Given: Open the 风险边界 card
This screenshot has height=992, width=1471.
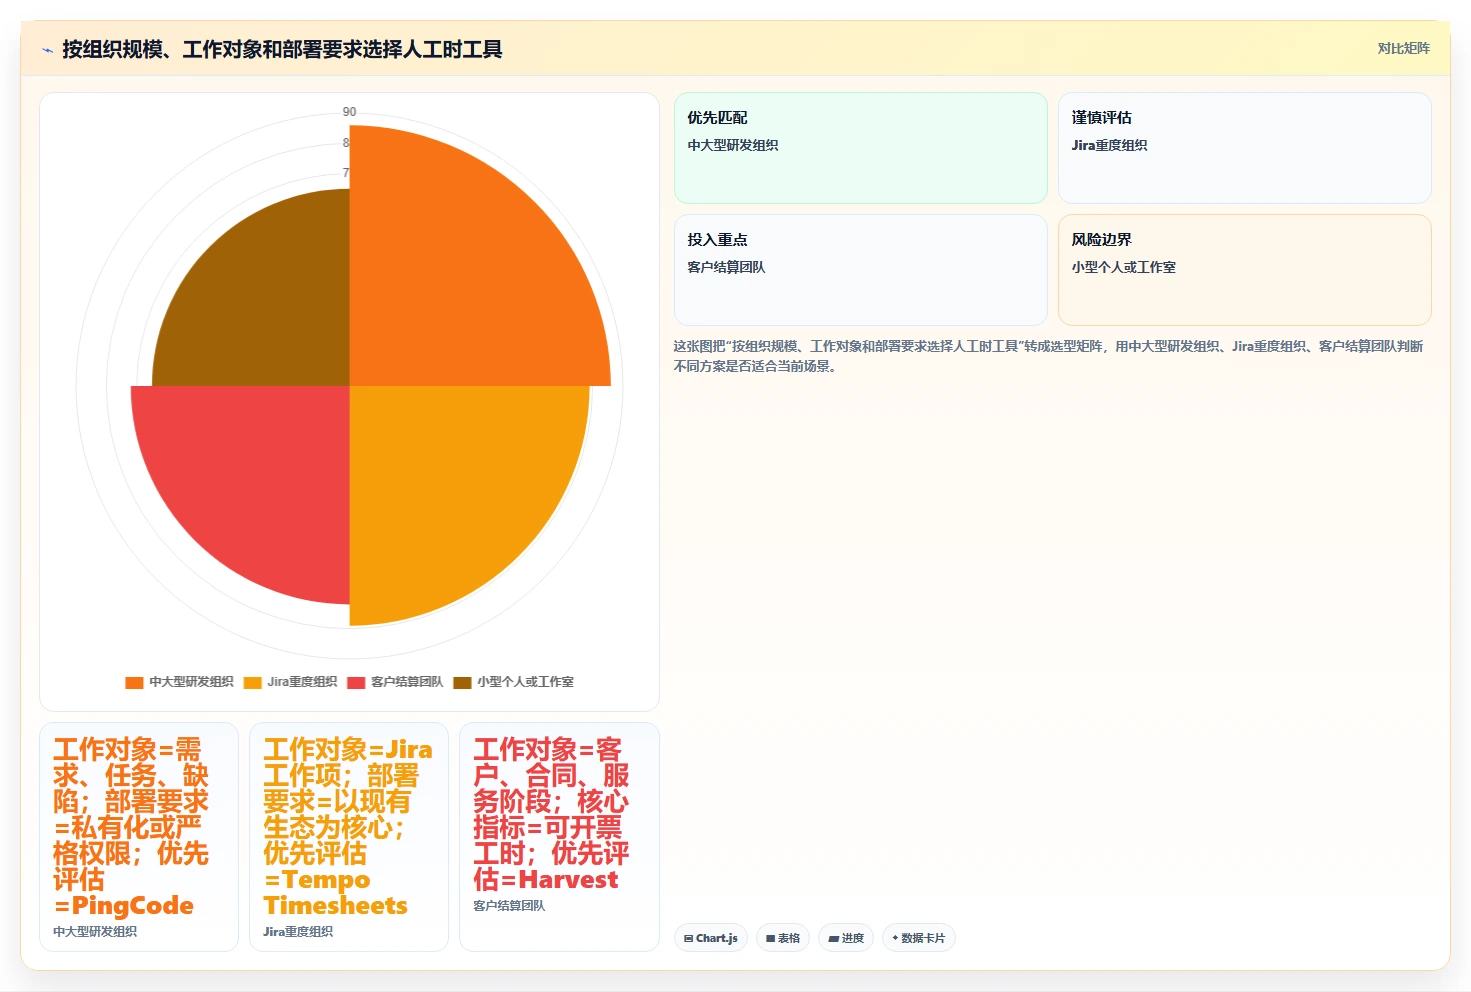Looking at the screenshot, I should (x=1245, y=270).
